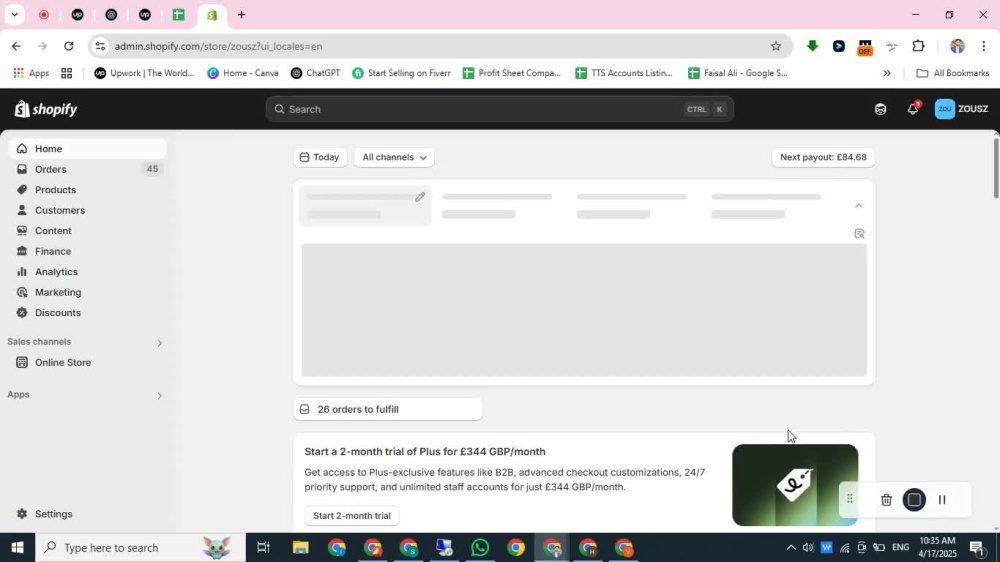Viewport: 1000px width, 562px height.
Task: Click Start 2-month trial button
Action: [351, 515]
